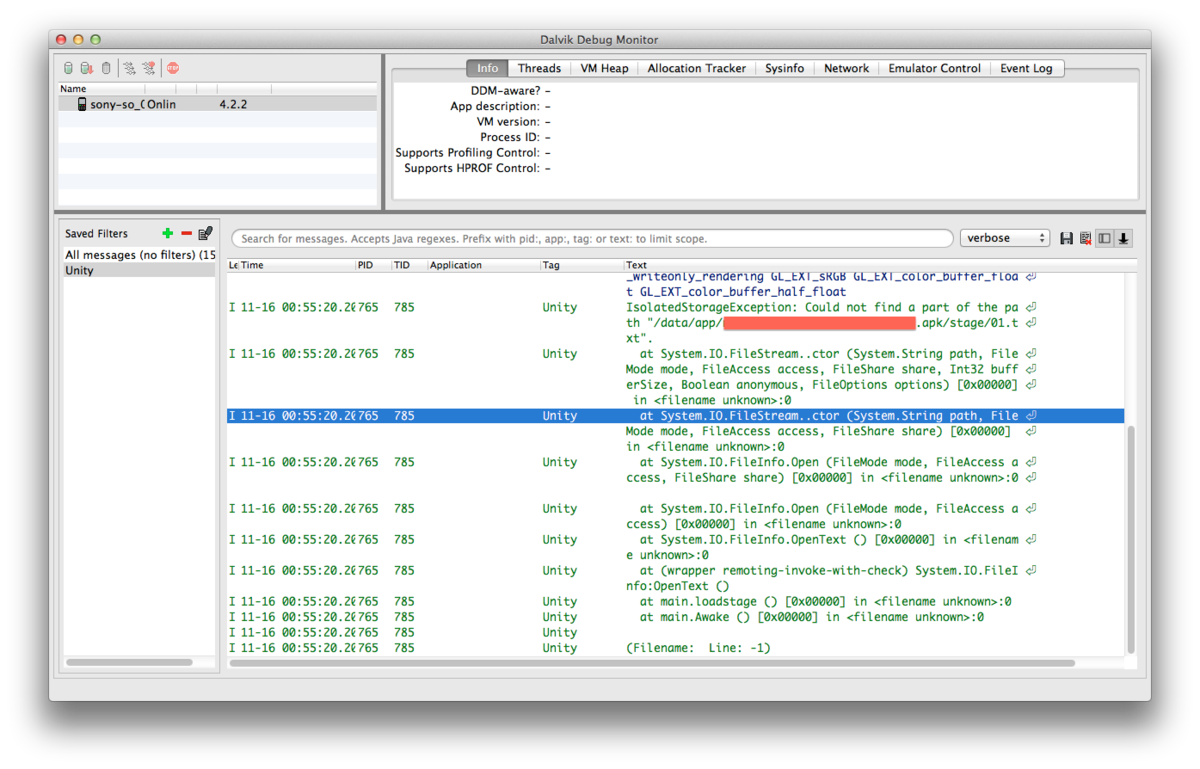Edit the selected logcat filter
1200x769 pixels.
pos(205,233)
